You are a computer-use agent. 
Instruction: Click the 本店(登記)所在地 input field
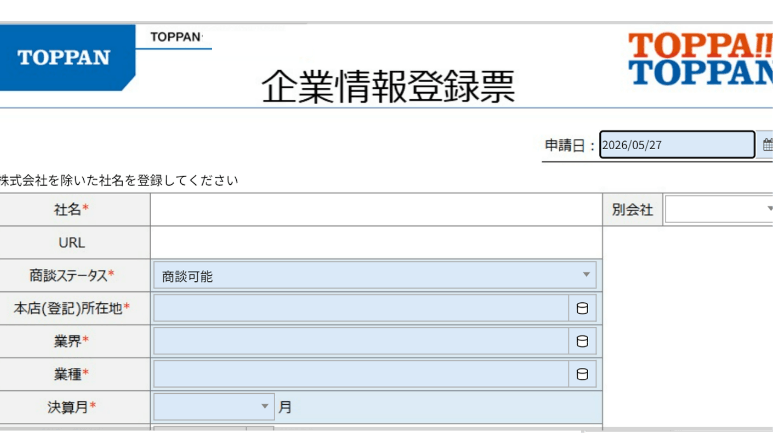(361, 308)
